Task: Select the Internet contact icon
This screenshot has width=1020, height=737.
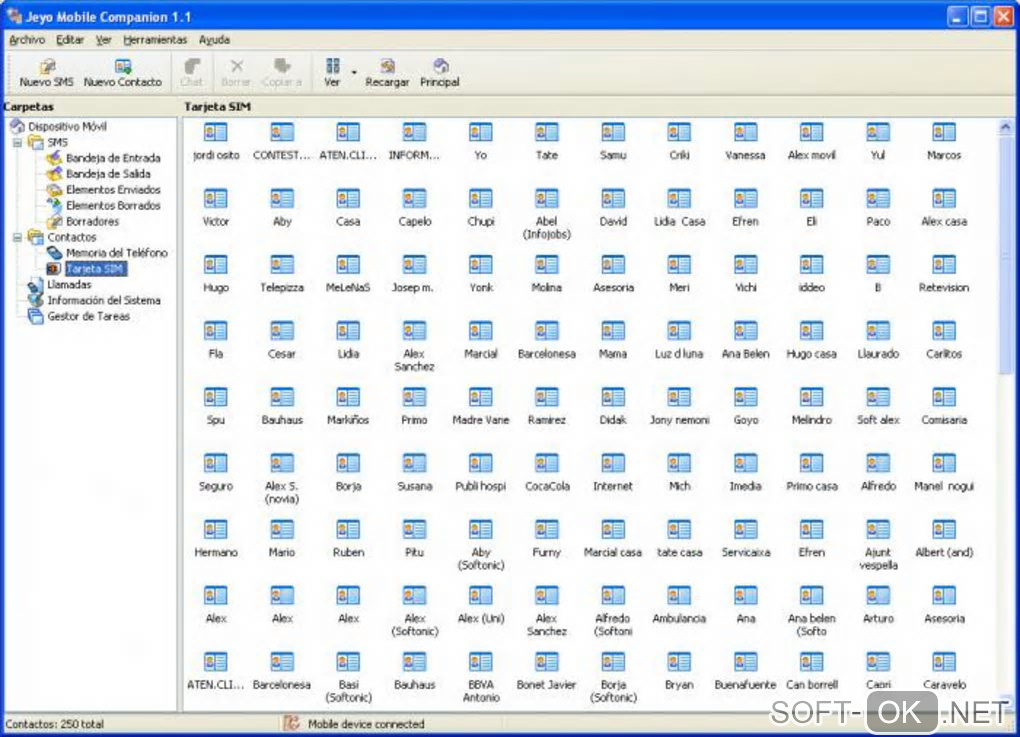Action: pos(613,464)
